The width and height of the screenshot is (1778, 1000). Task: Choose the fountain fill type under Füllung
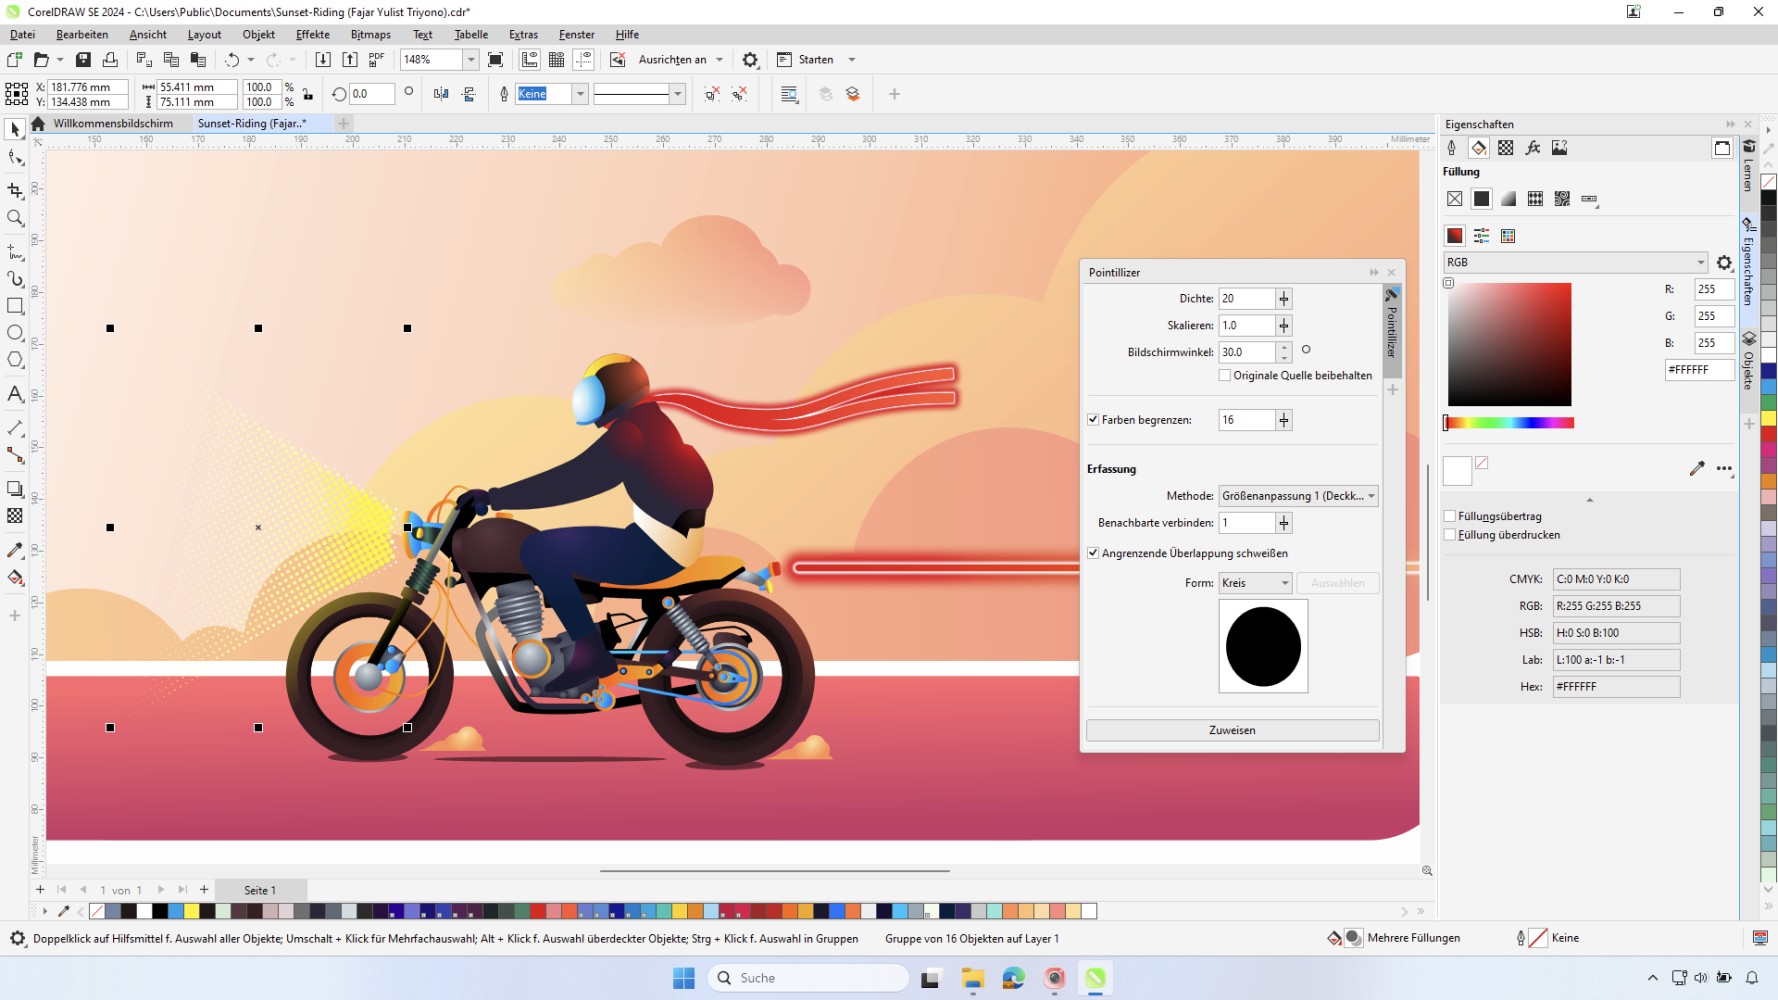click(x=1508, y=198)
